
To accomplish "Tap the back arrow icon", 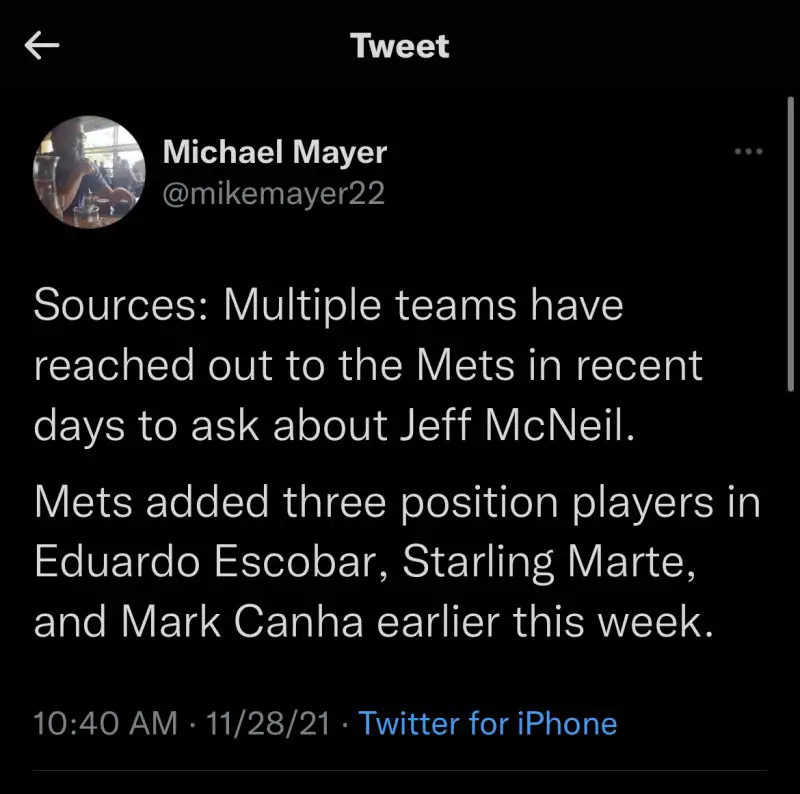I will [x=42, y=46].
